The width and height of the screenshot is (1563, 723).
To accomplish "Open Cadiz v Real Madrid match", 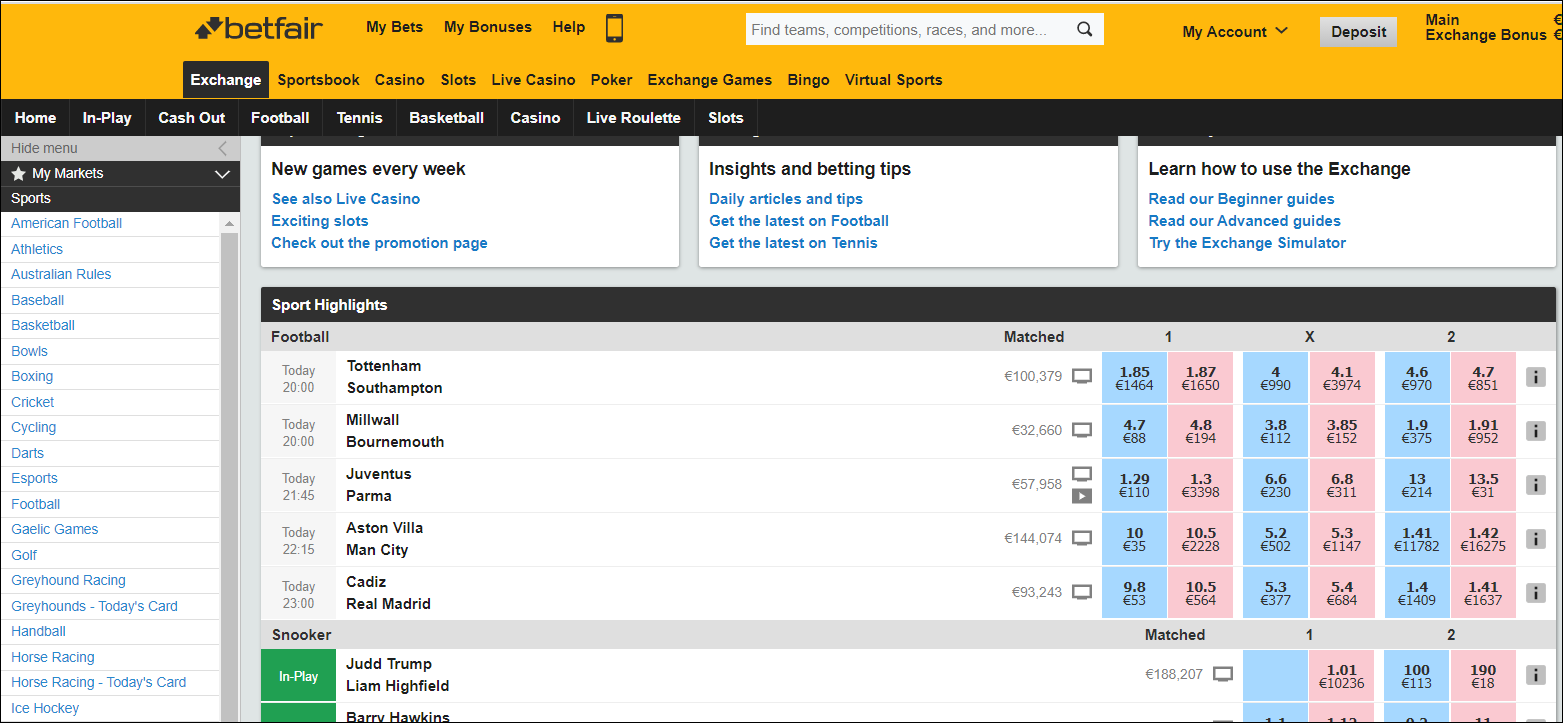I will (x=388, y=593).
